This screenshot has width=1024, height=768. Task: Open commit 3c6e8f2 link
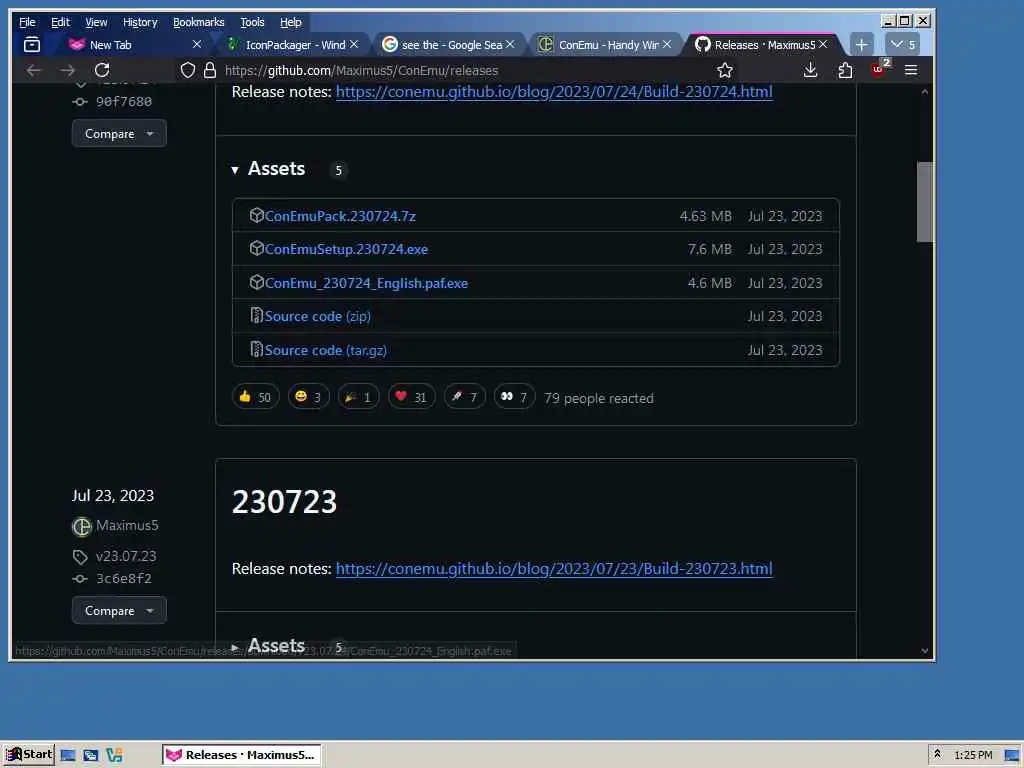(x=123, y=579)
